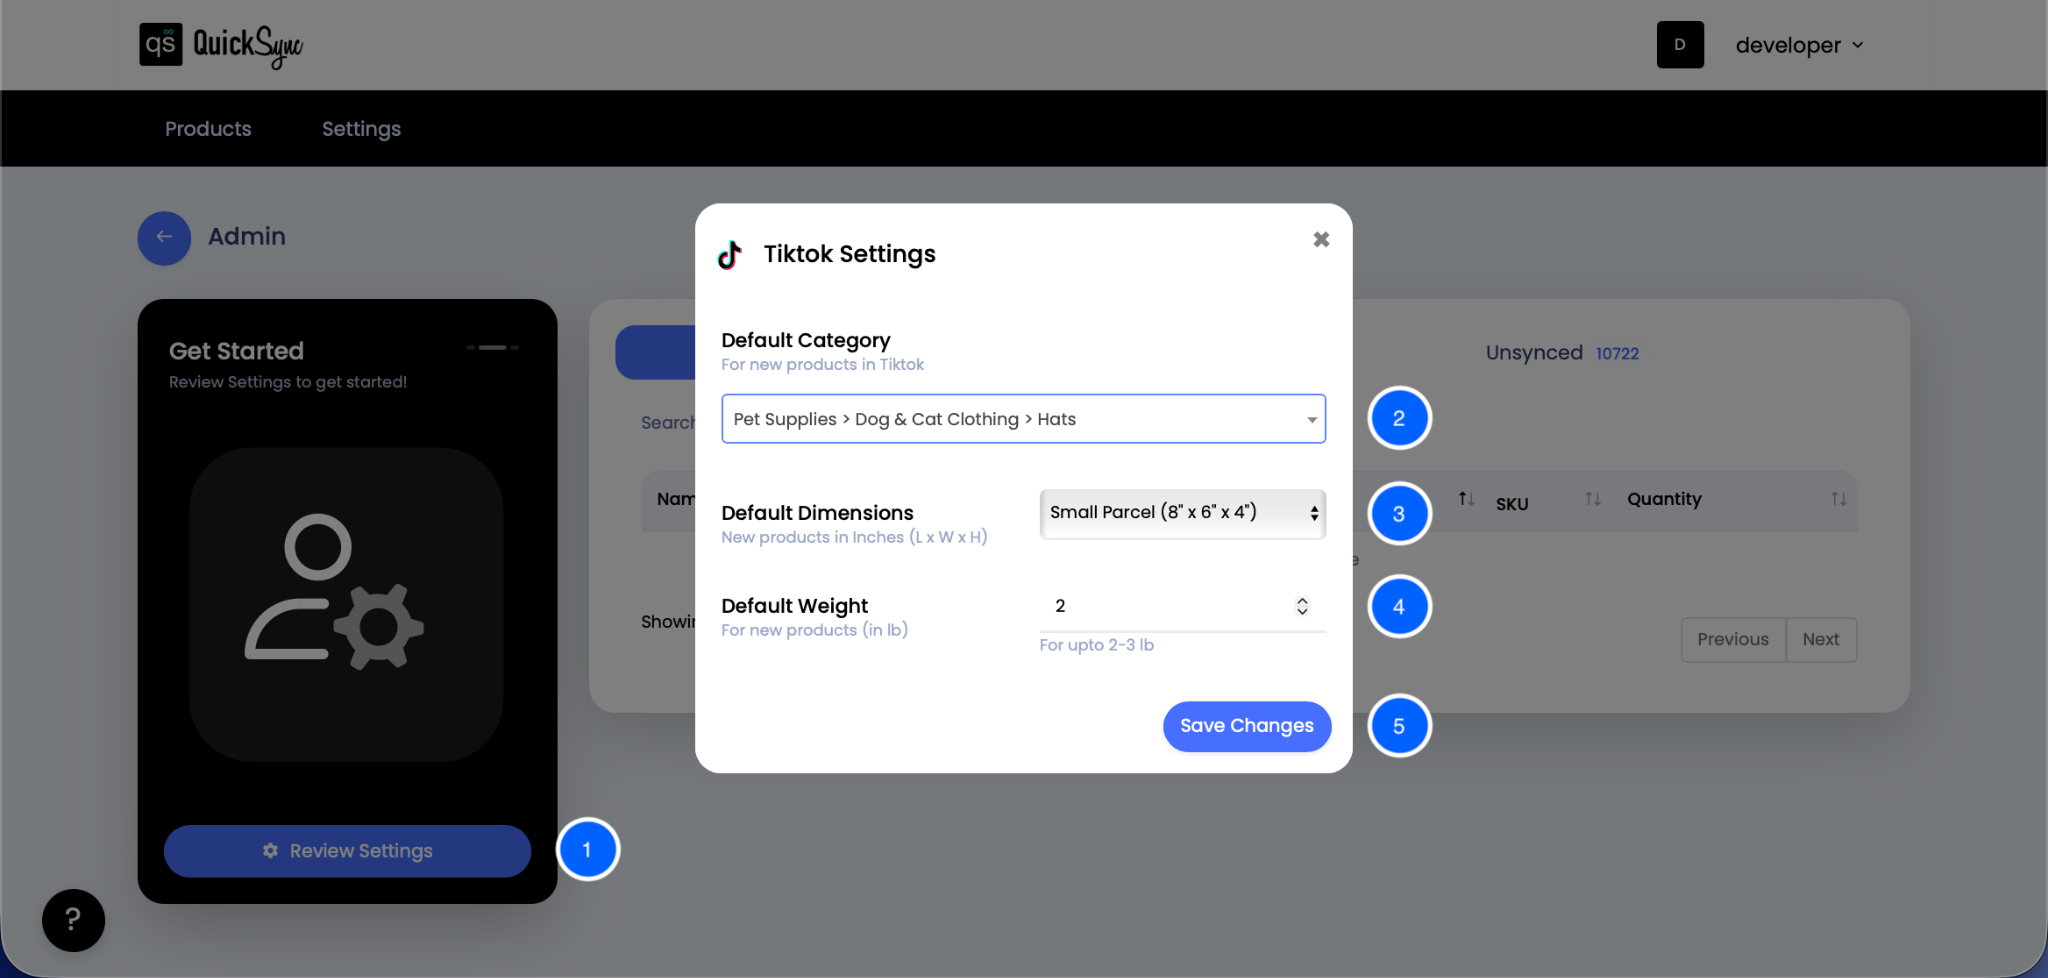This screenshot has width=2048, height=978.
Task: Click the gear icon on Review Settings button
Action: 269,851
